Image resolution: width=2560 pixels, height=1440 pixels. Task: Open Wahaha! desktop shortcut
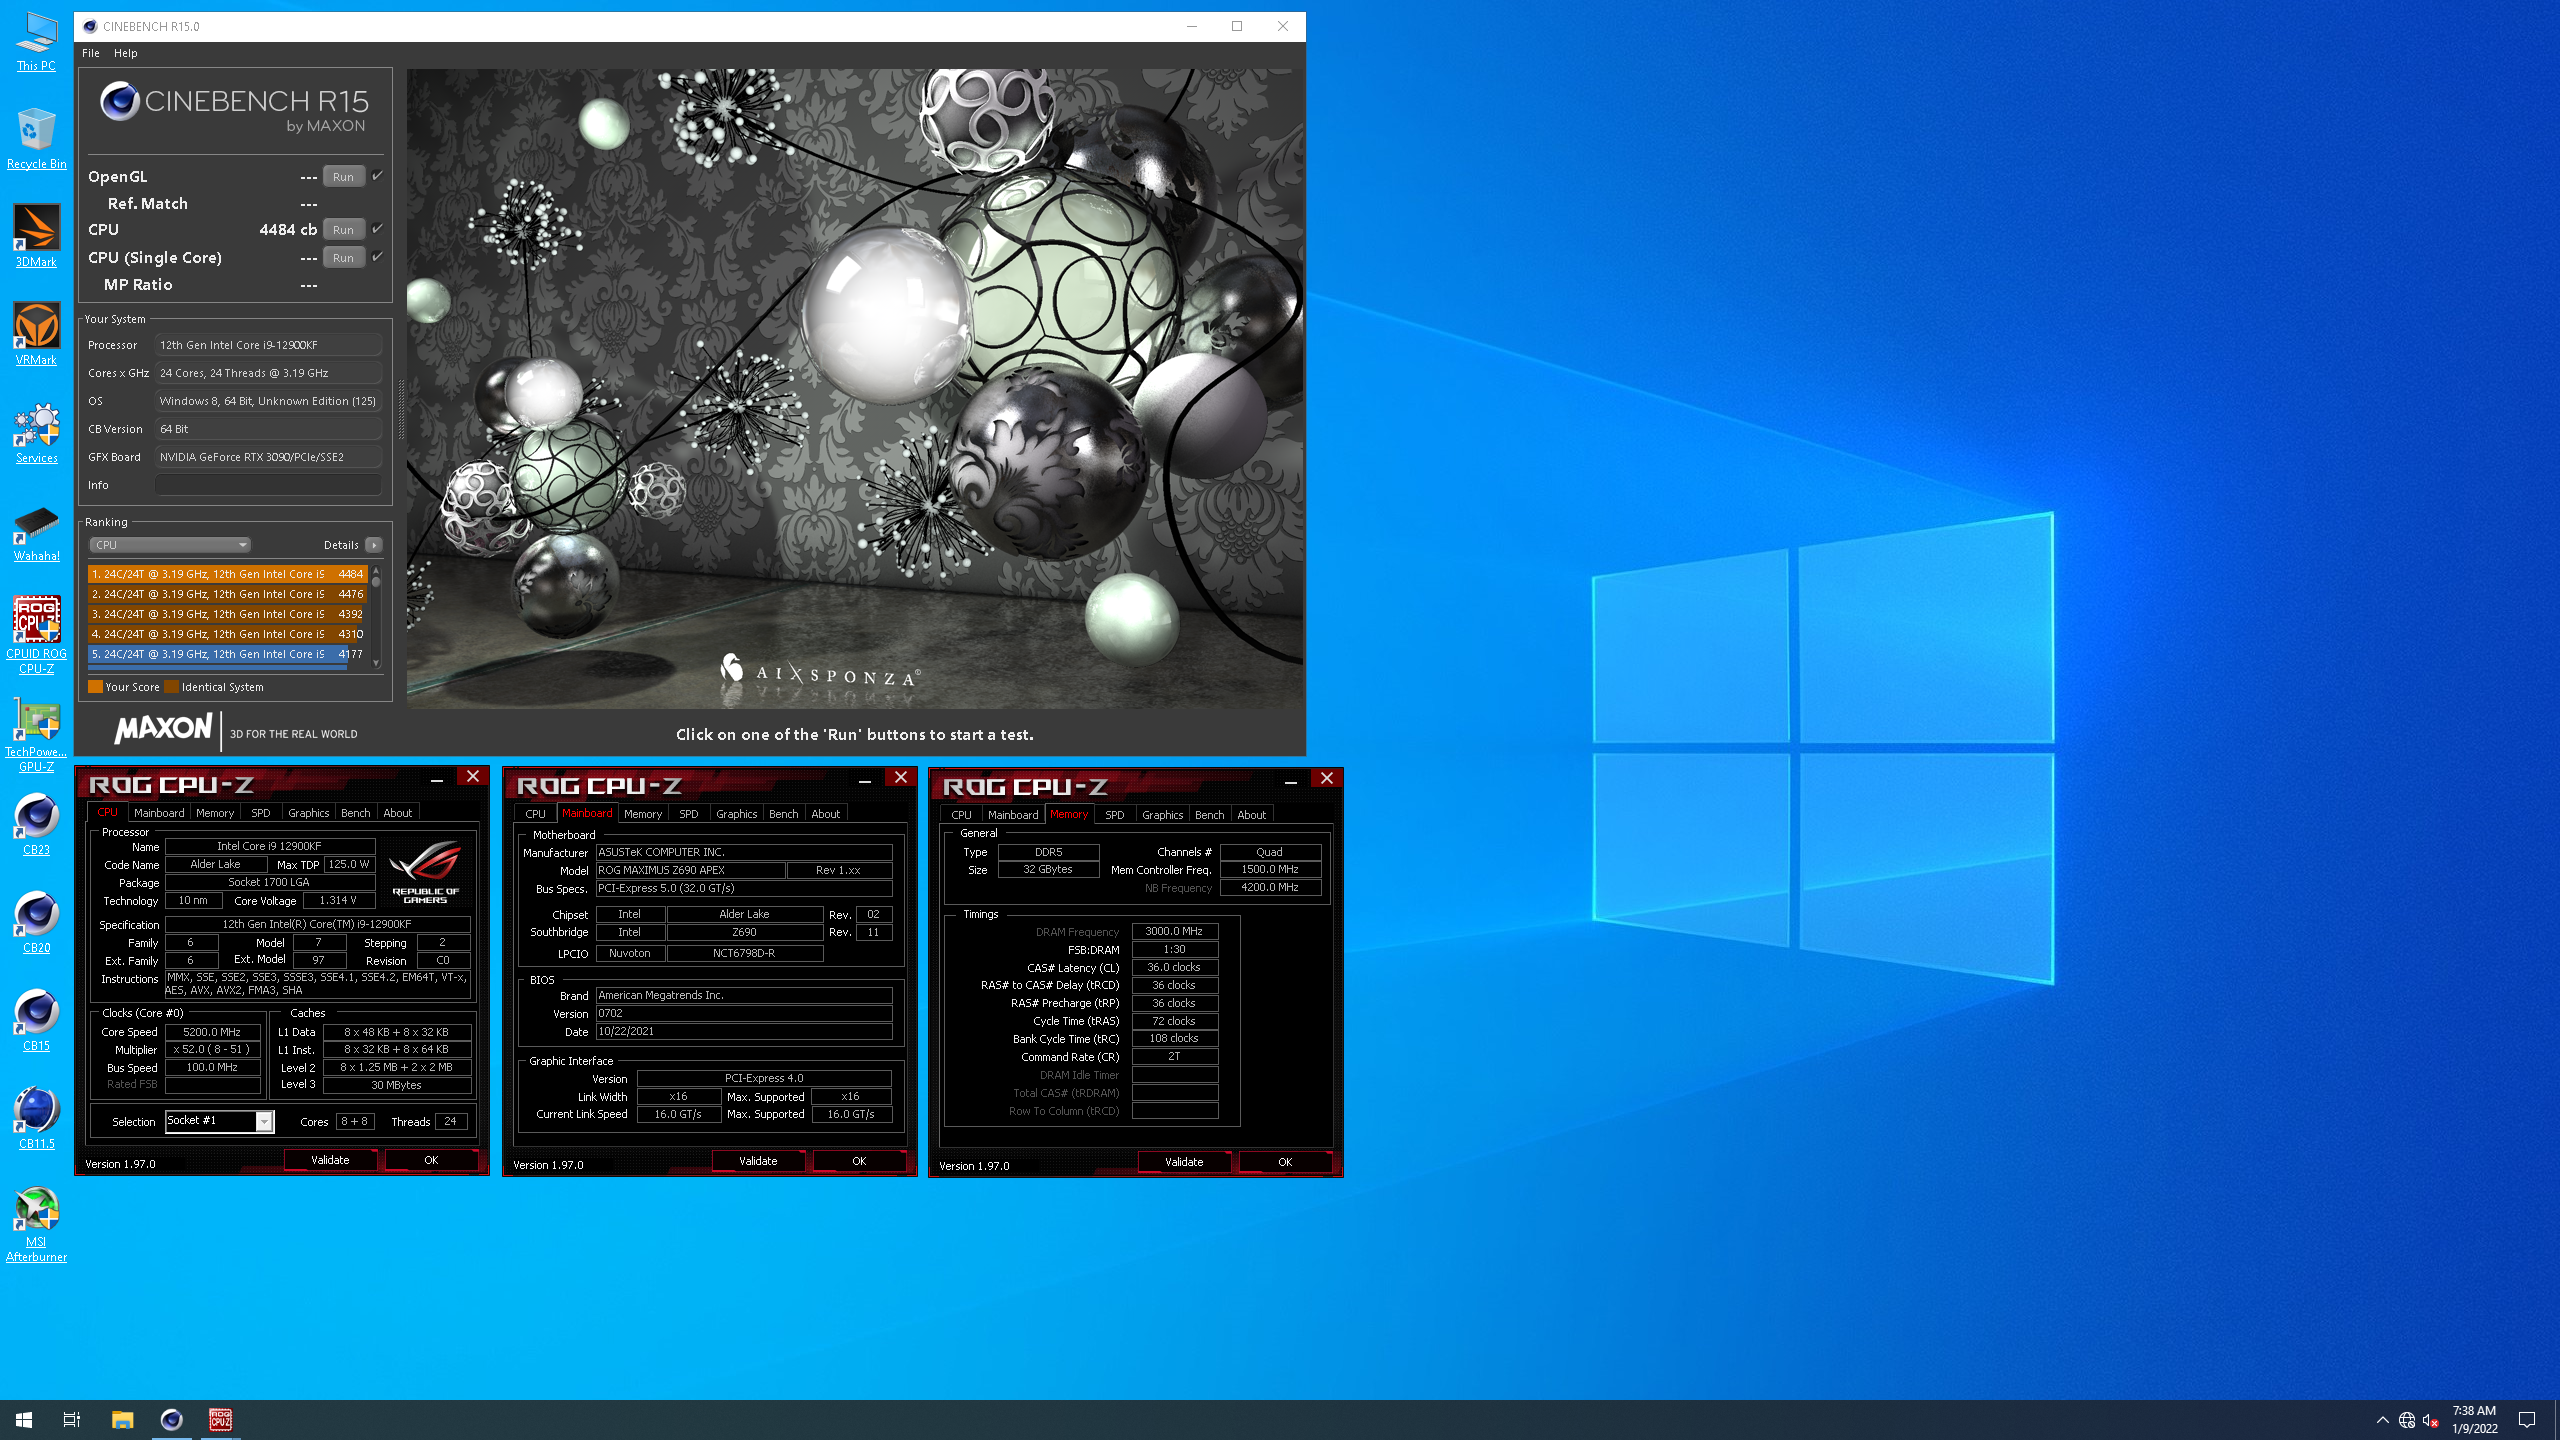pyautogui.click(x=36, y=531)
